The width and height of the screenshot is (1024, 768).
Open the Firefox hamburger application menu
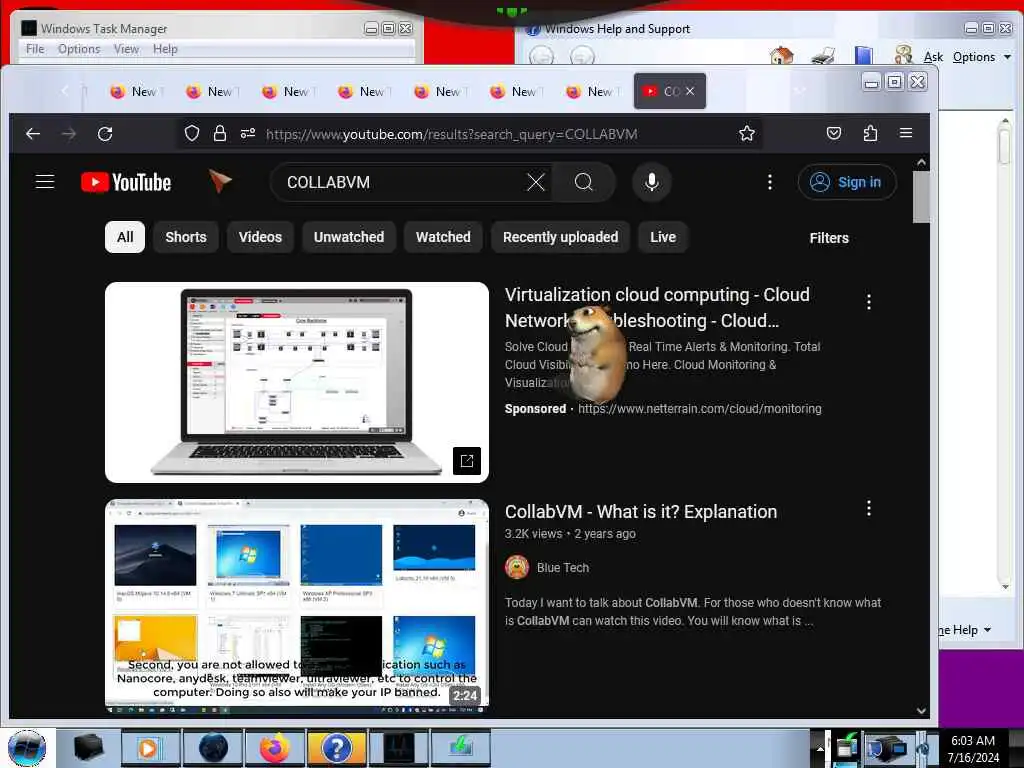[906, 133]
